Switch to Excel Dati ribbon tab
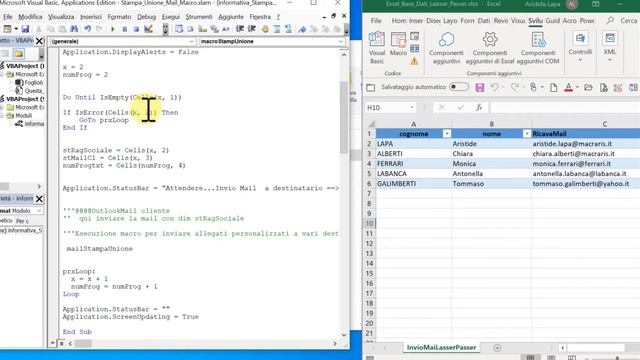The image size is (640, 360). tap(484, 20)
